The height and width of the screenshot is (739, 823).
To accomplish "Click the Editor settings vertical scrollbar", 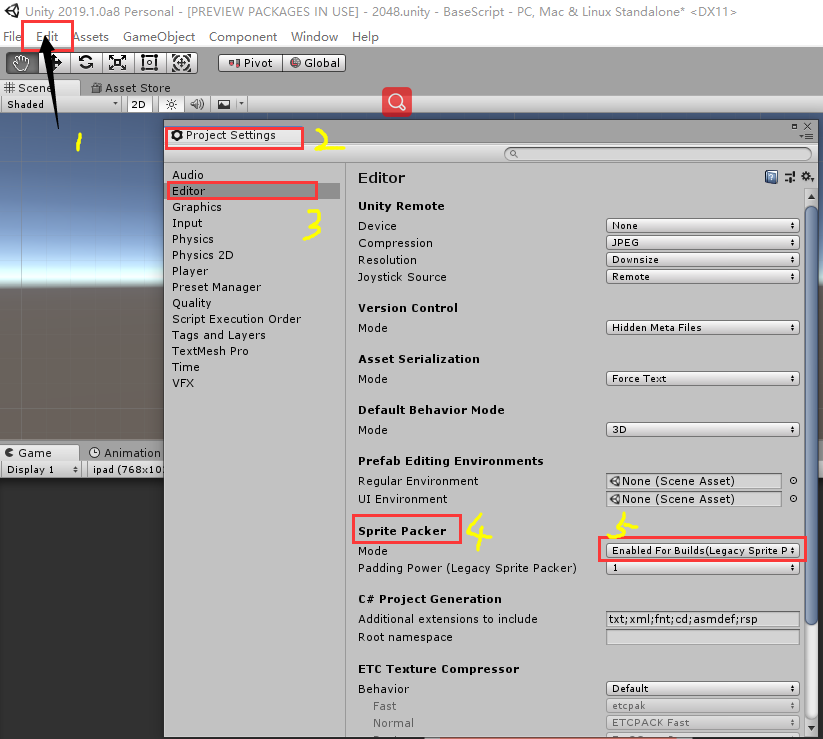I will [x=811, y=415].
